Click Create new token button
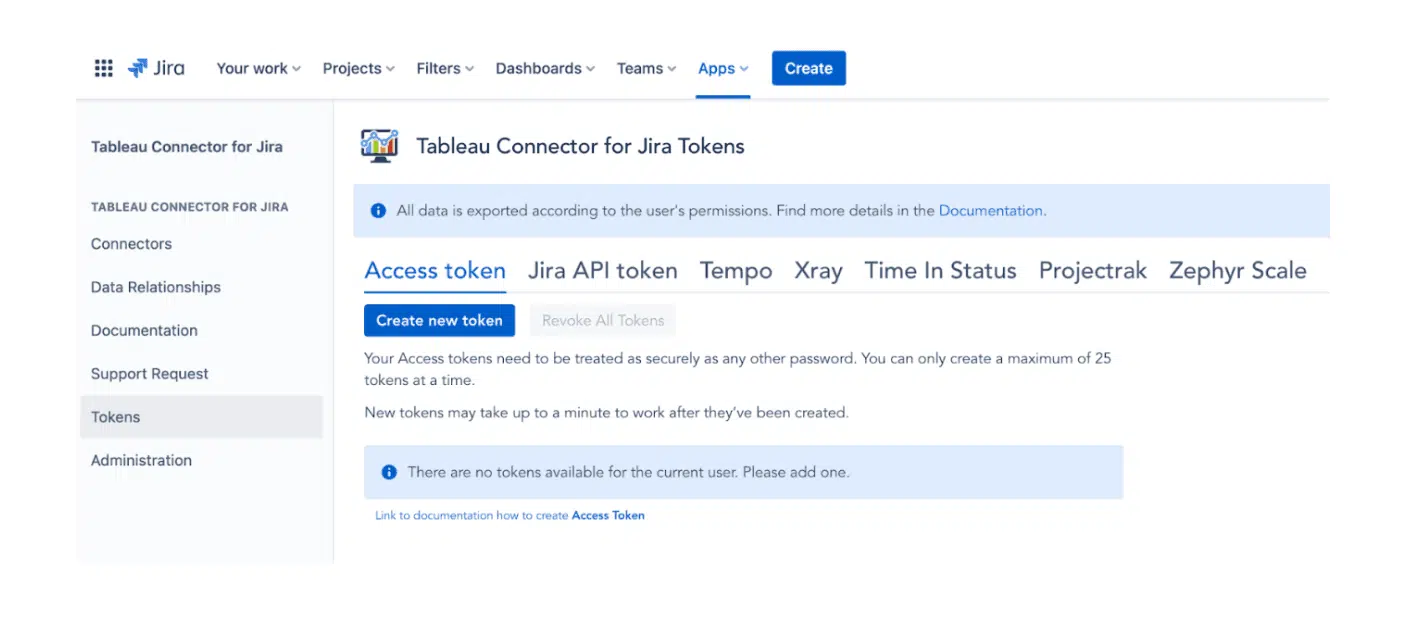 [x=439, y=320]
